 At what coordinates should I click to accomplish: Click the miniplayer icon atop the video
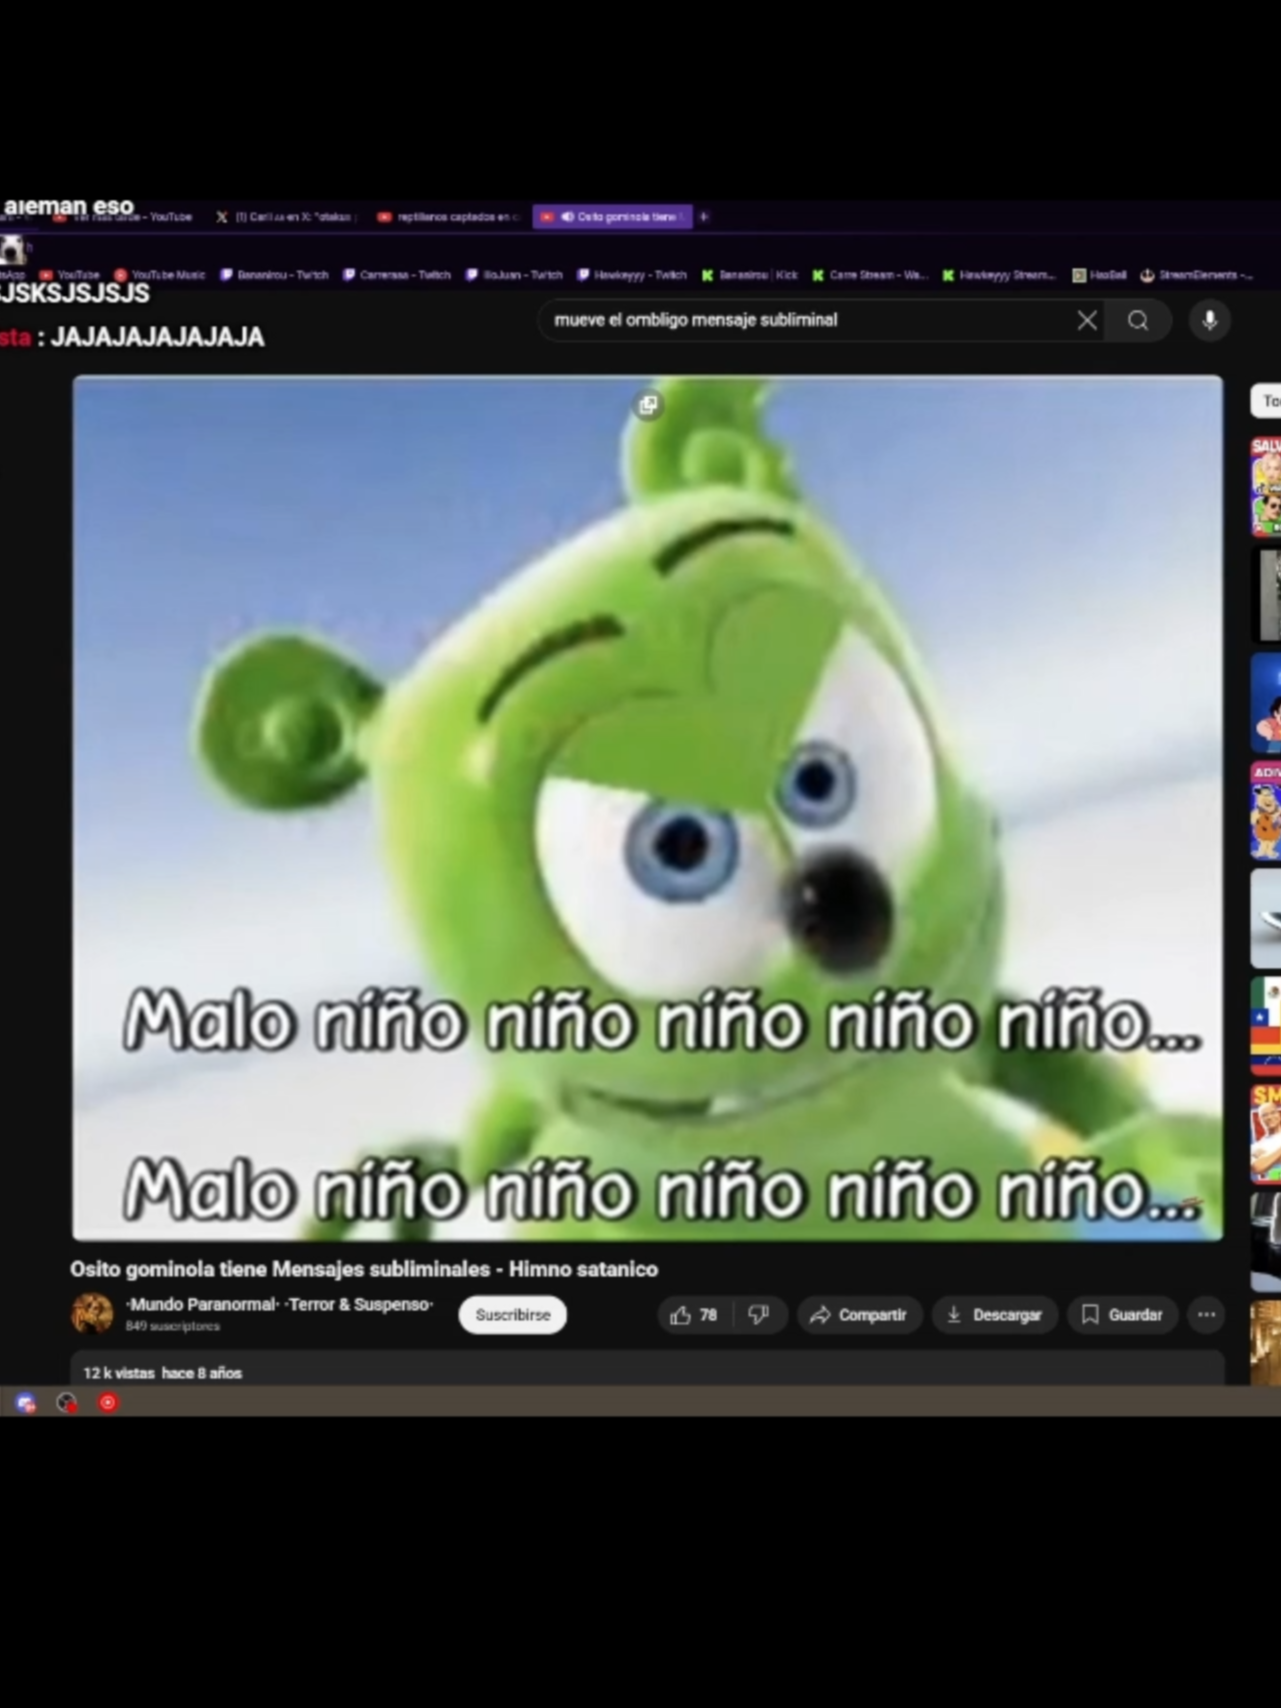click(648, 405)
